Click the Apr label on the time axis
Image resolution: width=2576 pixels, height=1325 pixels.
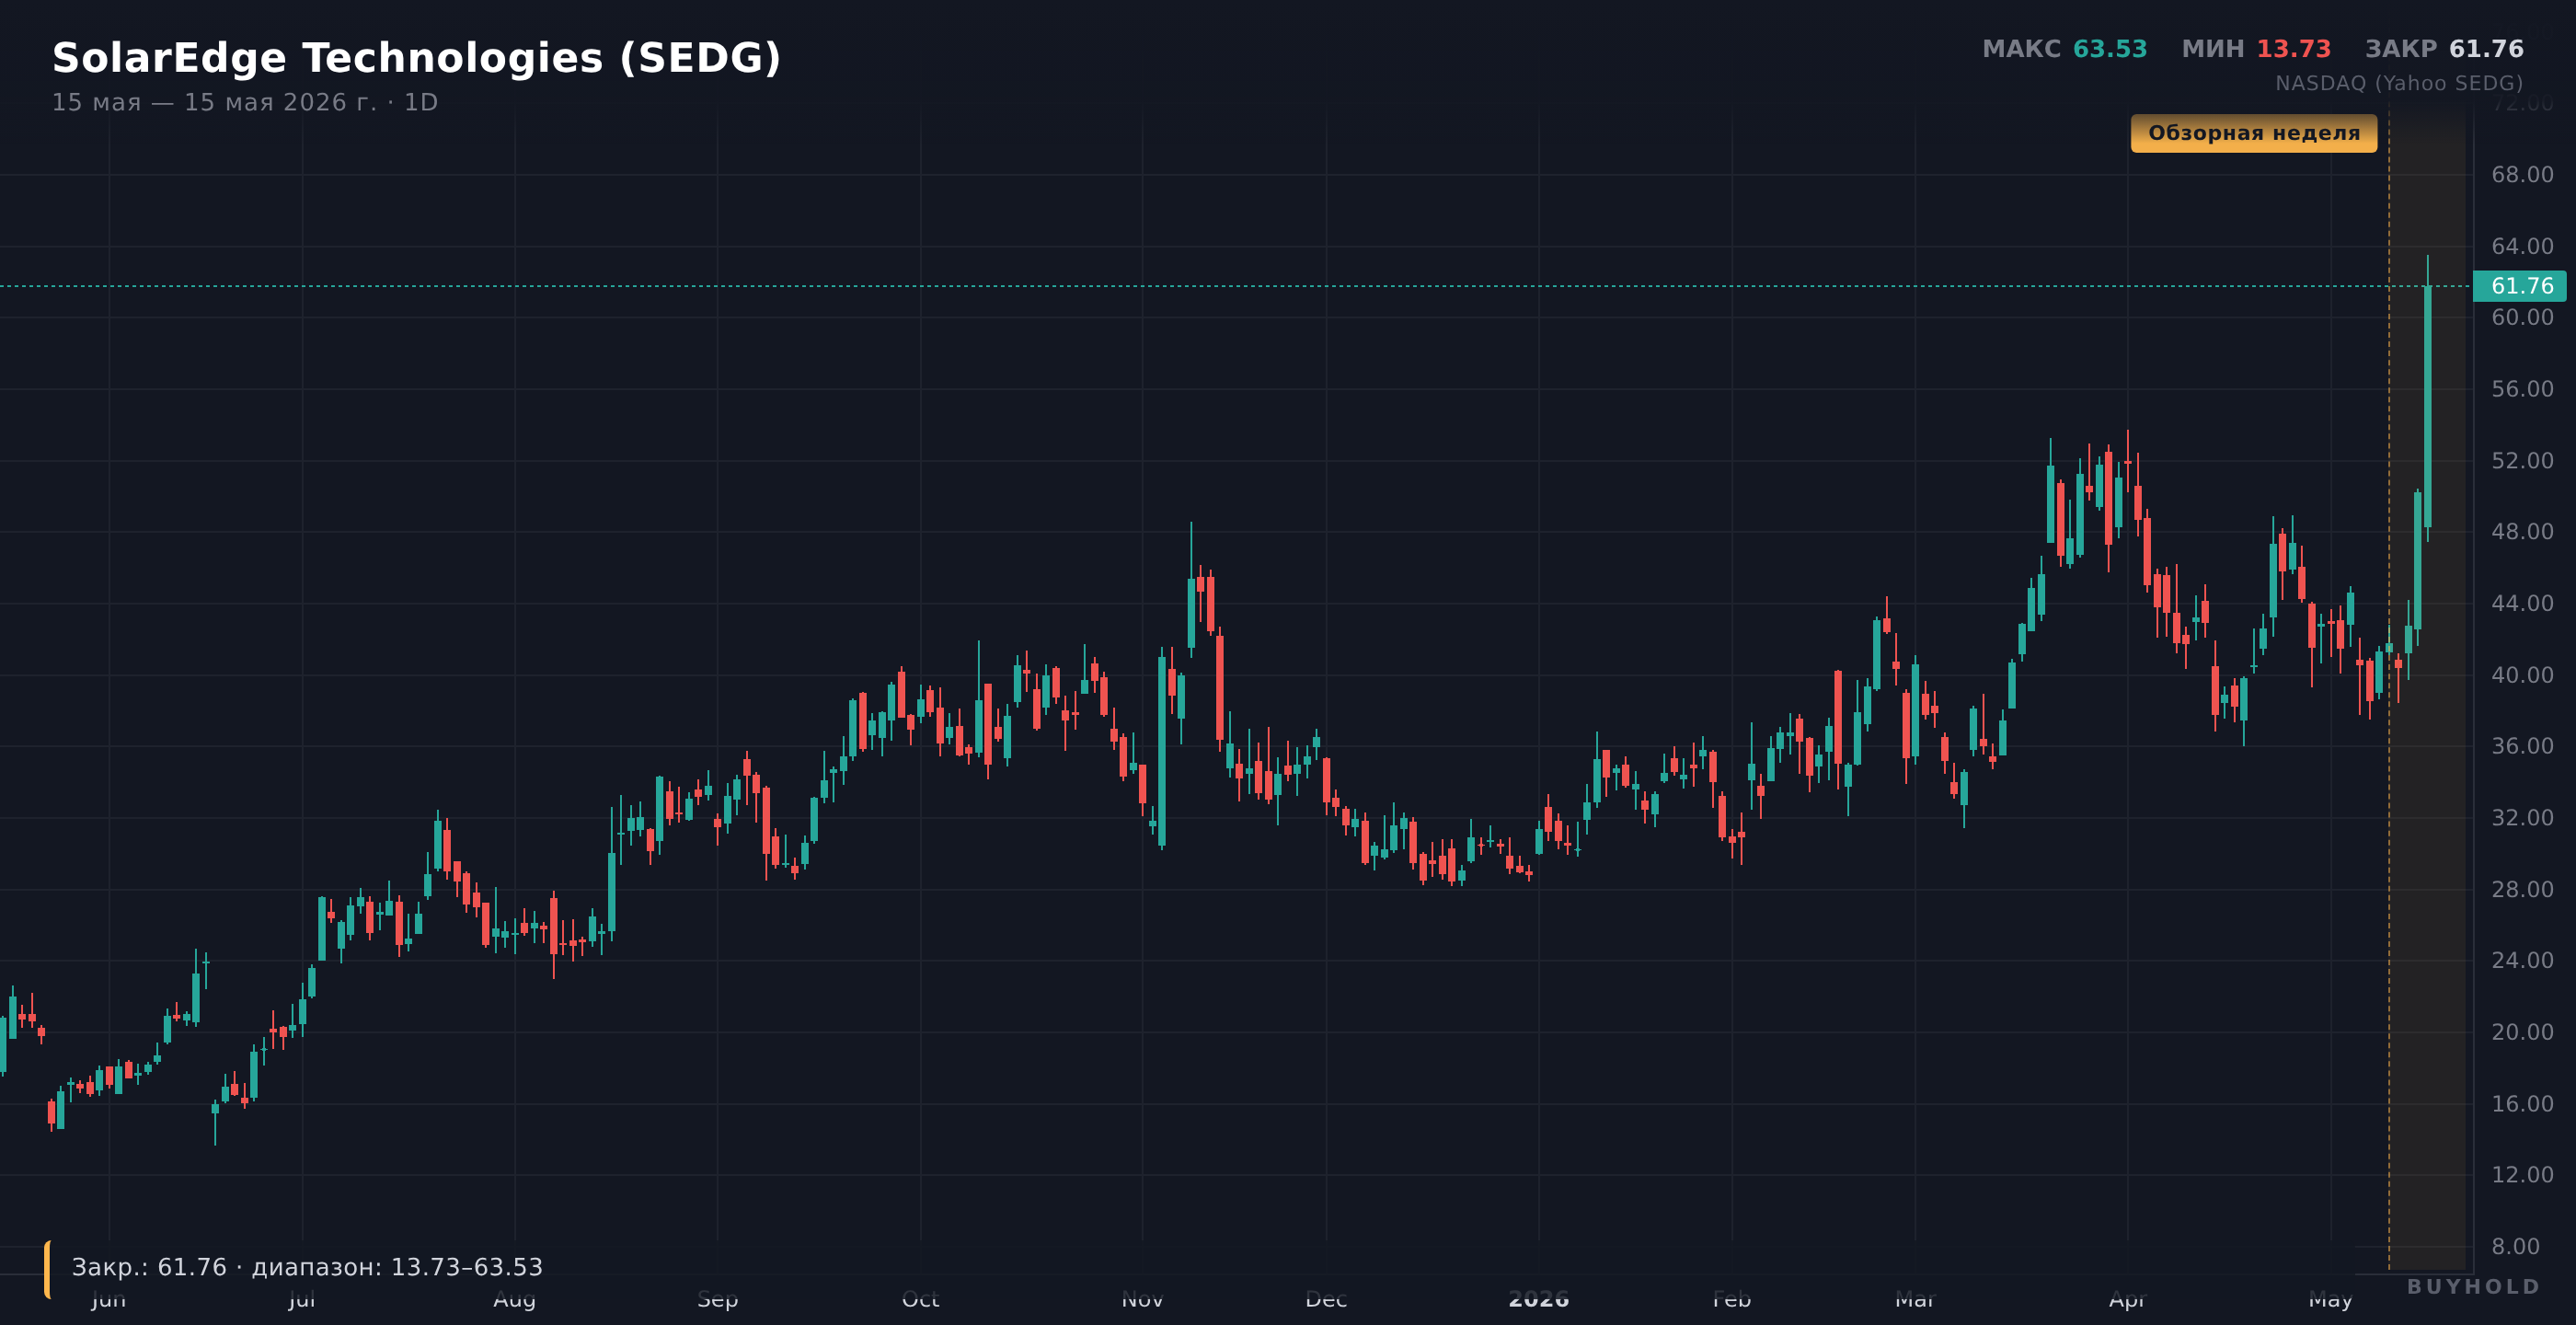[2127, 1299]
